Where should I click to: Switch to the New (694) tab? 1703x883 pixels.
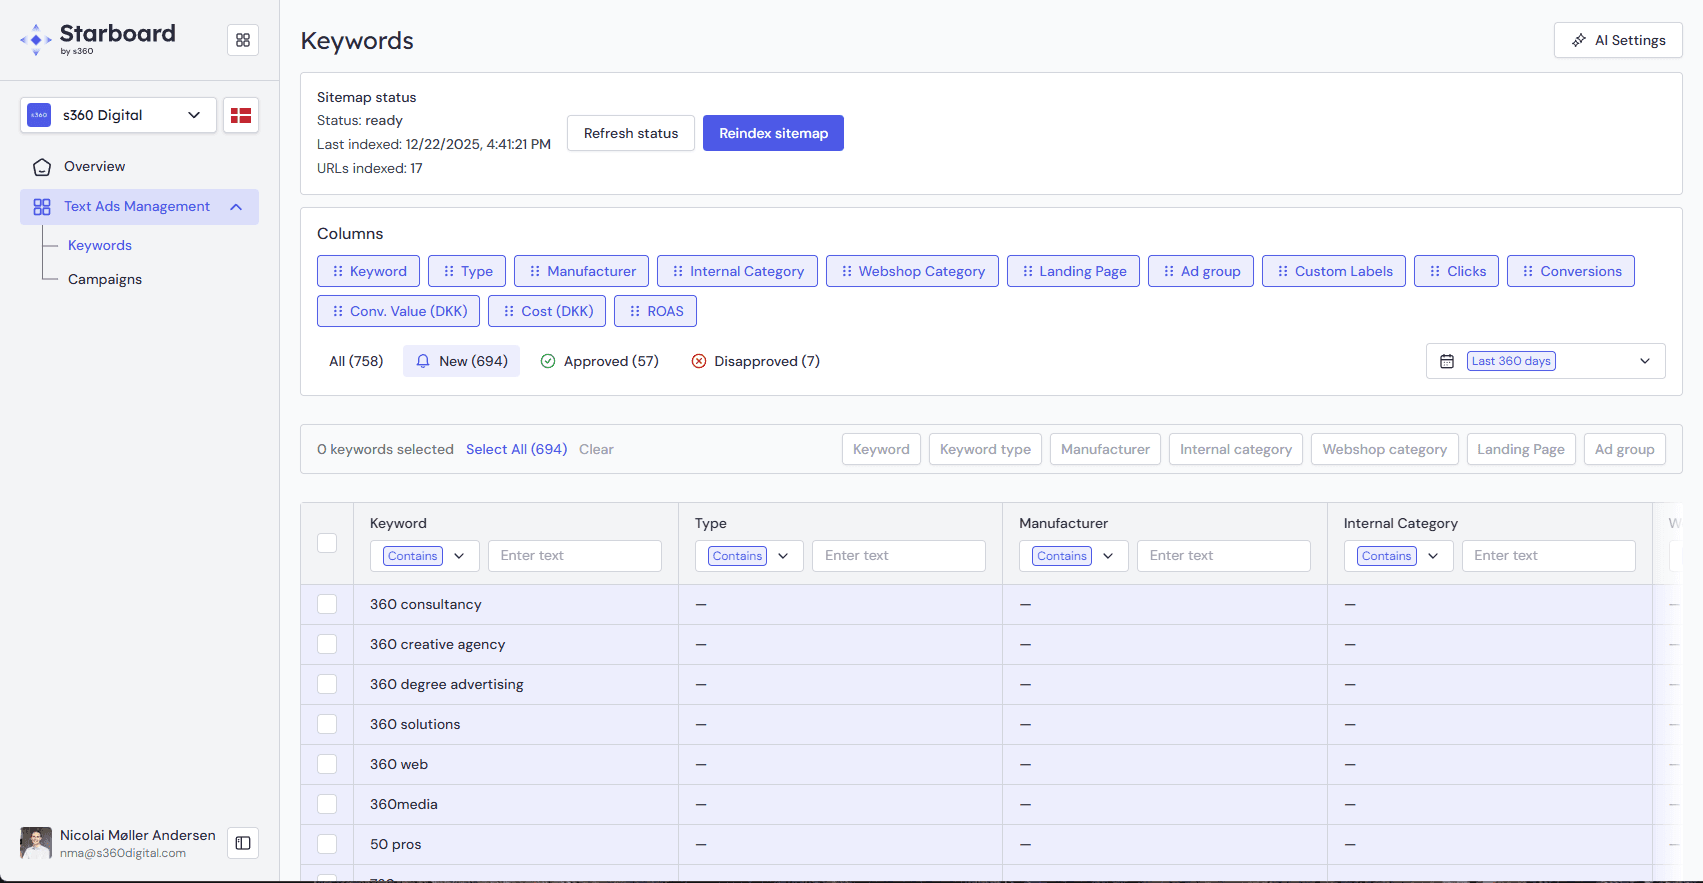pyautogui.click(x=462, y=361)
